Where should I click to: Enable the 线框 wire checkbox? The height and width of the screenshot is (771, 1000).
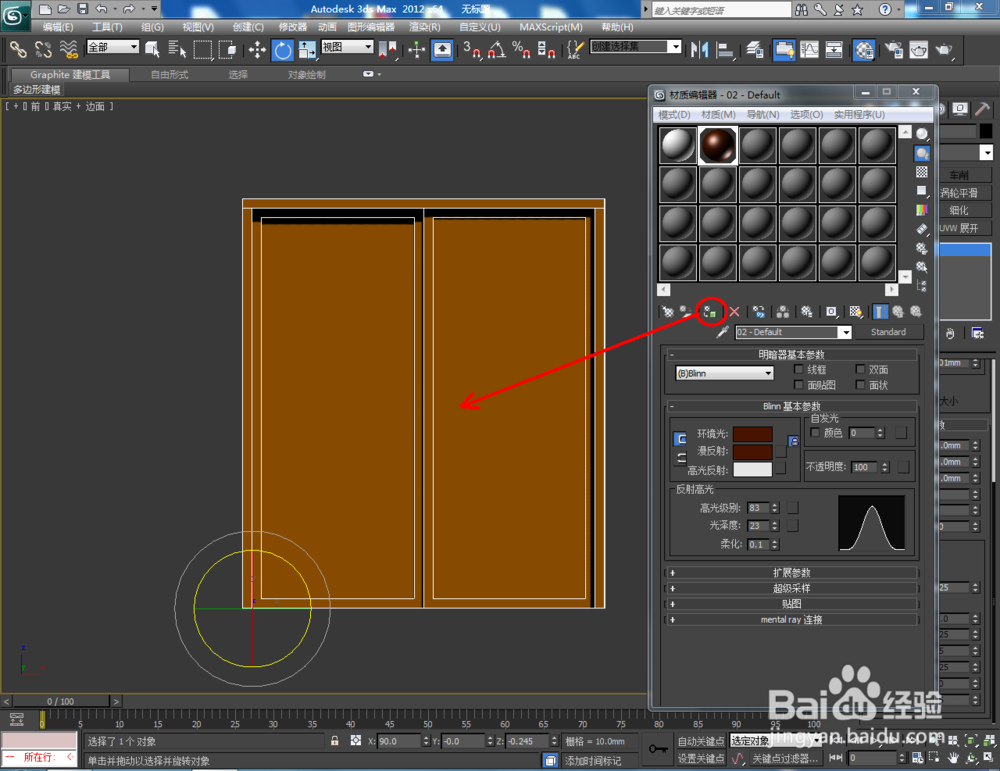pos(798,369)
